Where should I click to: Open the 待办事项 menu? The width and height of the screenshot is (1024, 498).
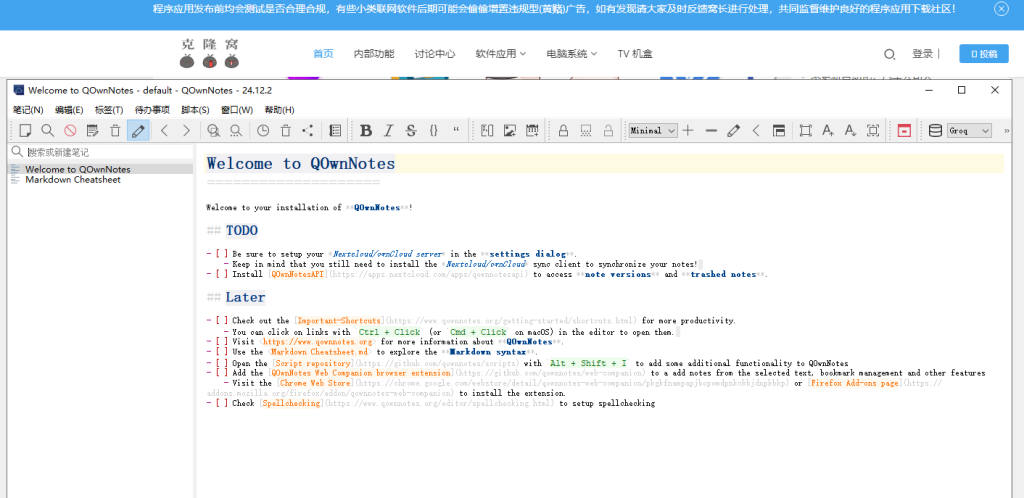(152, 110)
